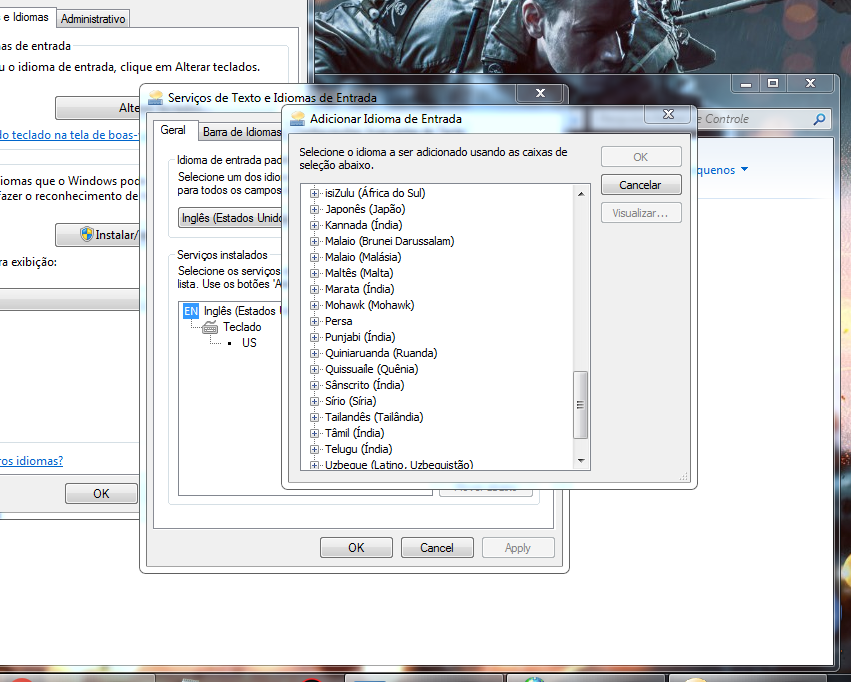Maximize the Control Panel window
Image resolution: width=851 pixels, height=682 pixels.
773,83
